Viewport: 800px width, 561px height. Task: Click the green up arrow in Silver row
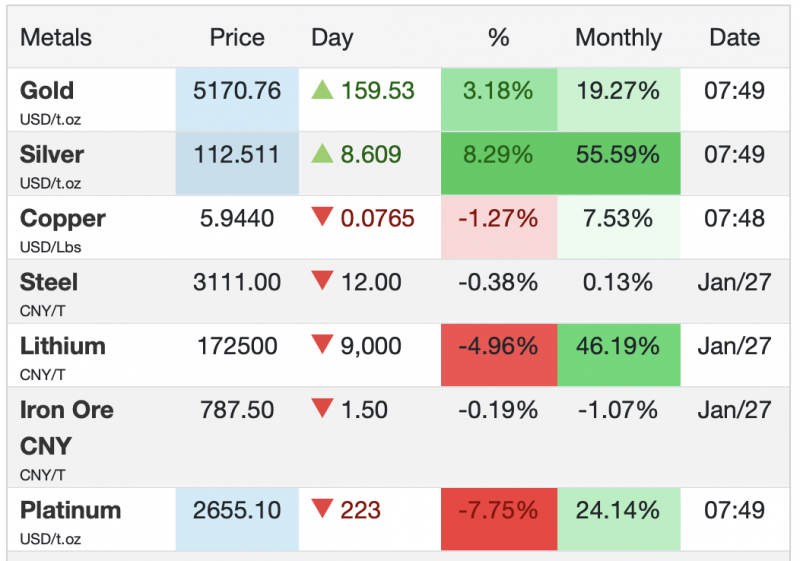click(321, 154)
